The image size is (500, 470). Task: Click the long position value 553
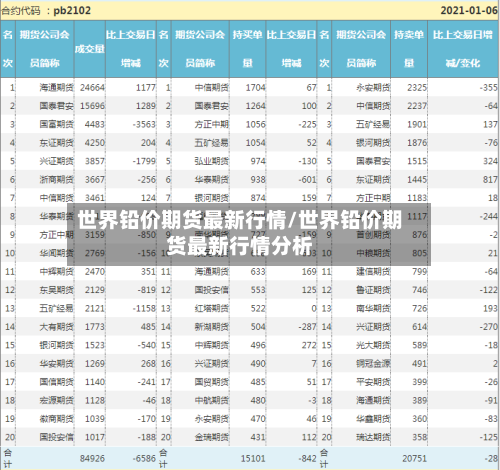click(258, 290)
